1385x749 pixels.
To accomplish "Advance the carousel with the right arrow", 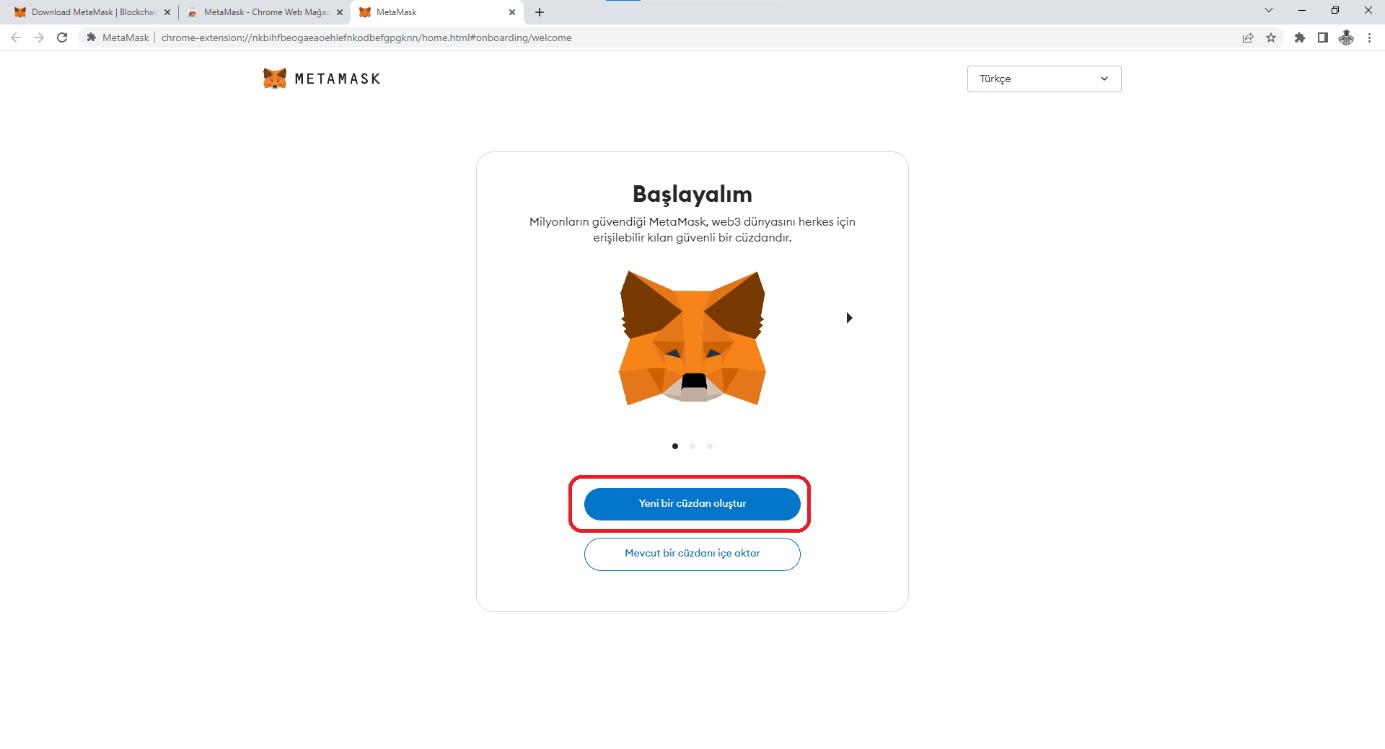I will click(x=849, y=318).
